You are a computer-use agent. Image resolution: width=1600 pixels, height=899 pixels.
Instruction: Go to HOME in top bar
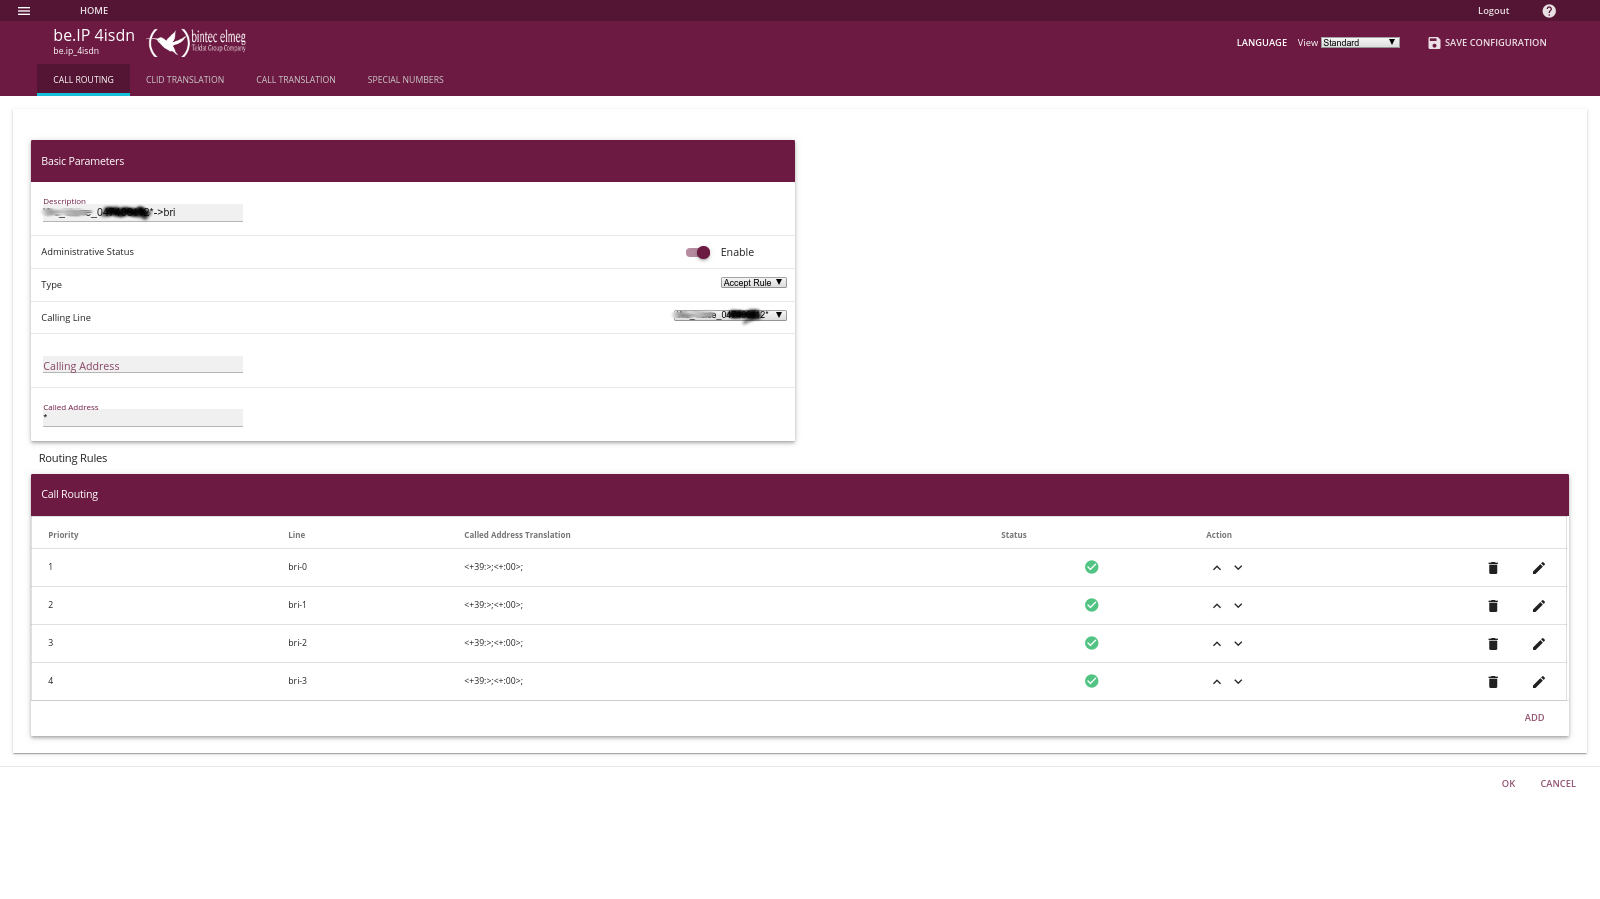(x=94, y=11)
